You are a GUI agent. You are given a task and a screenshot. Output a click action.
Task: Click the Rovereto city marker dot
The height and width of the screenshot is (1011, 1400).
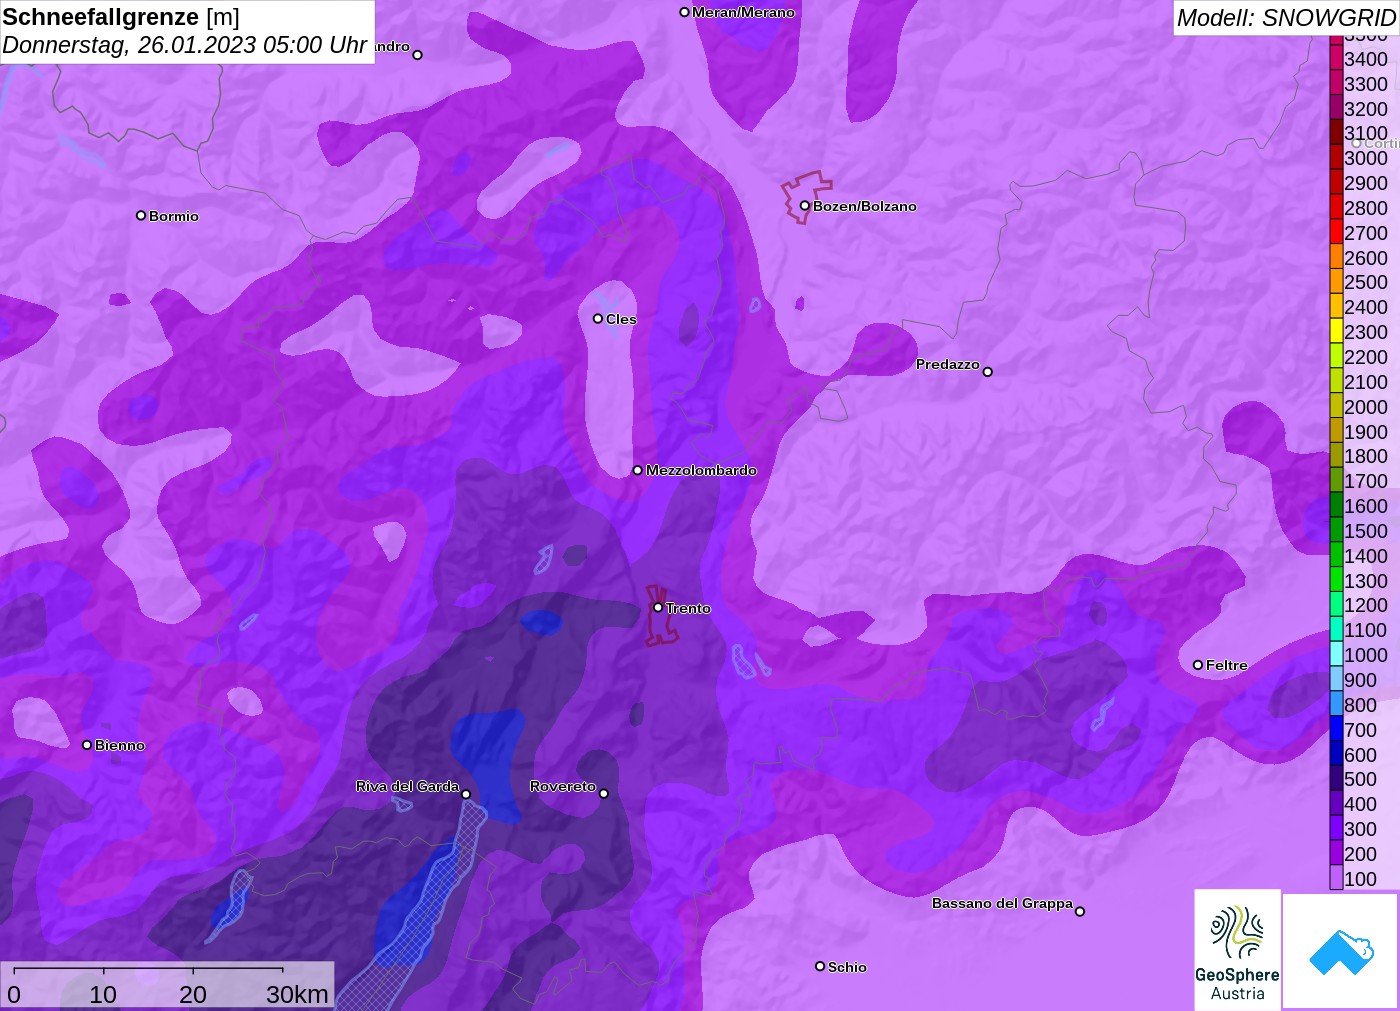(604, 794)
